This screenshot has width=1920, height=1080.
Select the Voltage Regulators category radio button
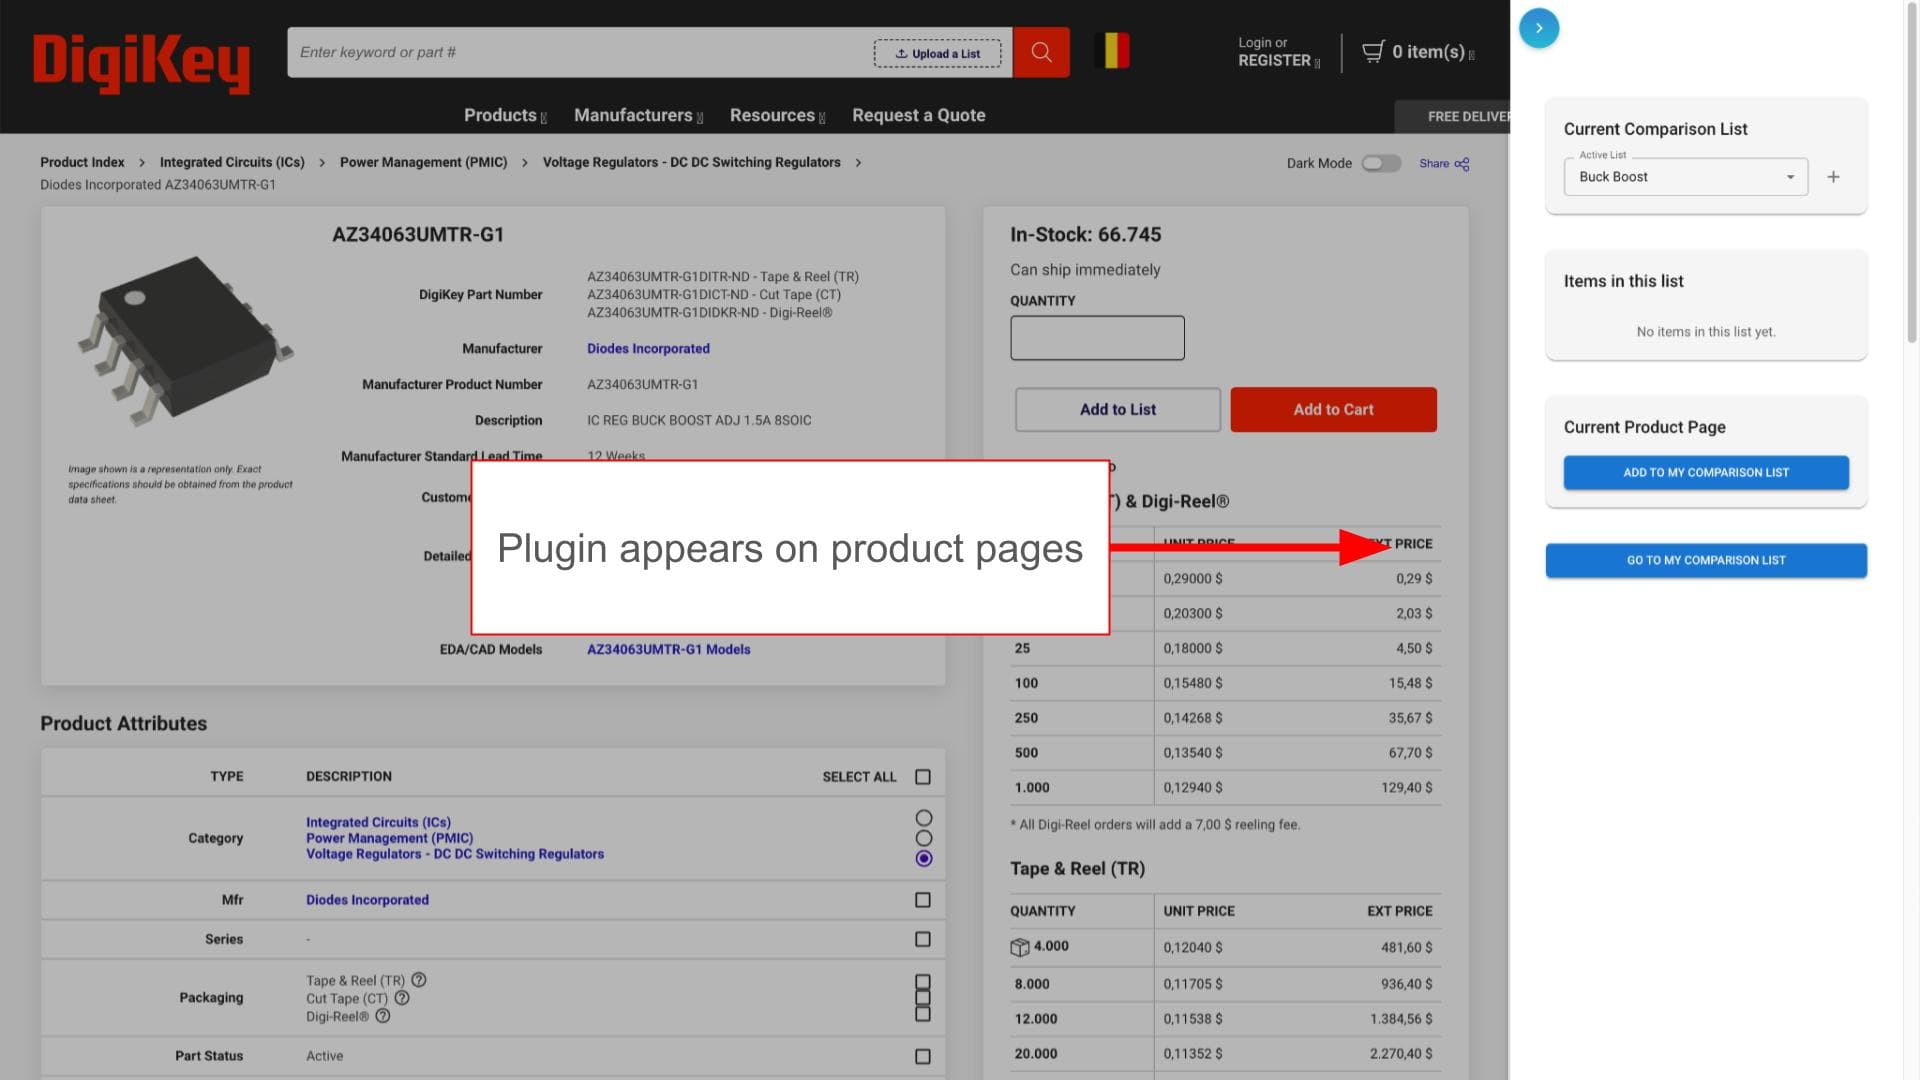[923, 859]
